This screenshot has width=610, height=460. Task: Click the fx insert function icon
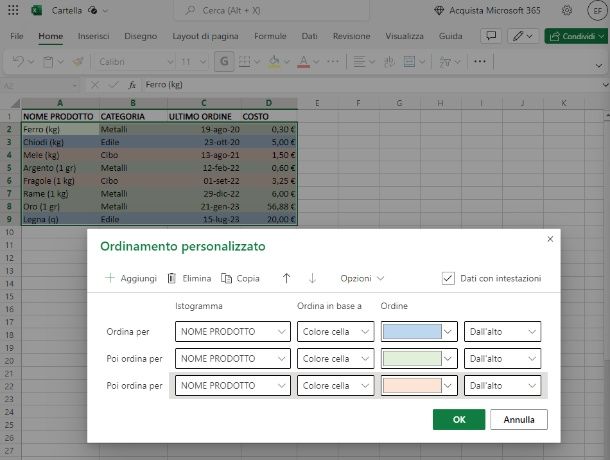pyautogui.click(x=132, y=84)
